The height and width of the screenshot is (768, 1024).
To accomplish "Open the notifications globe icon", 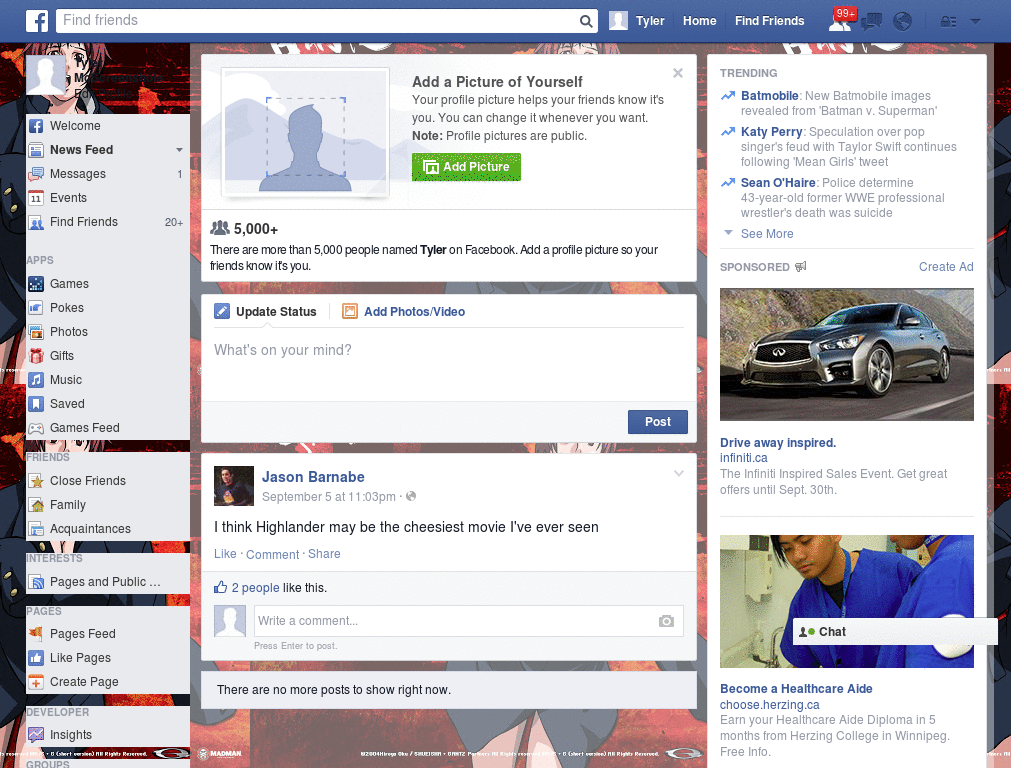I will coord(902,22).
